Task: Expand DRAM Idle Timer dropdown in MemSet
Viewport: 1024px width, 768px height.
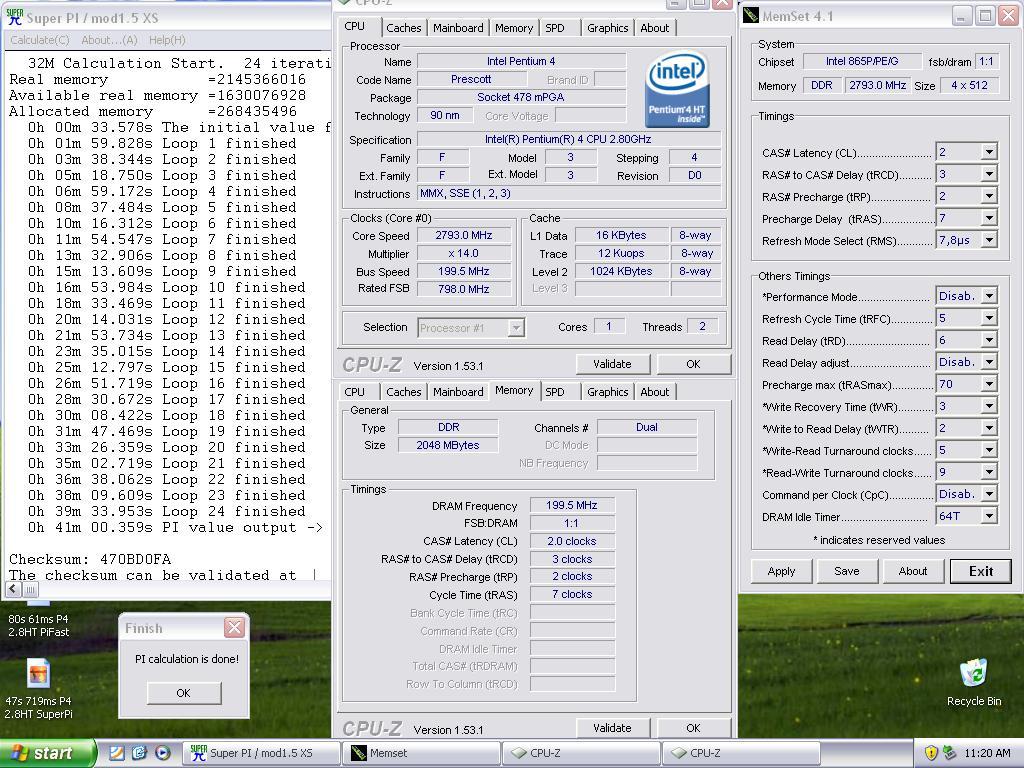Action: click(x=989, y=516)
